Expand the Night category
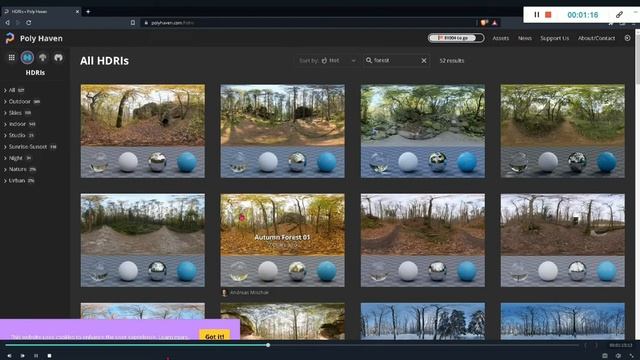The image size is (640, 360). pos(17,158)
